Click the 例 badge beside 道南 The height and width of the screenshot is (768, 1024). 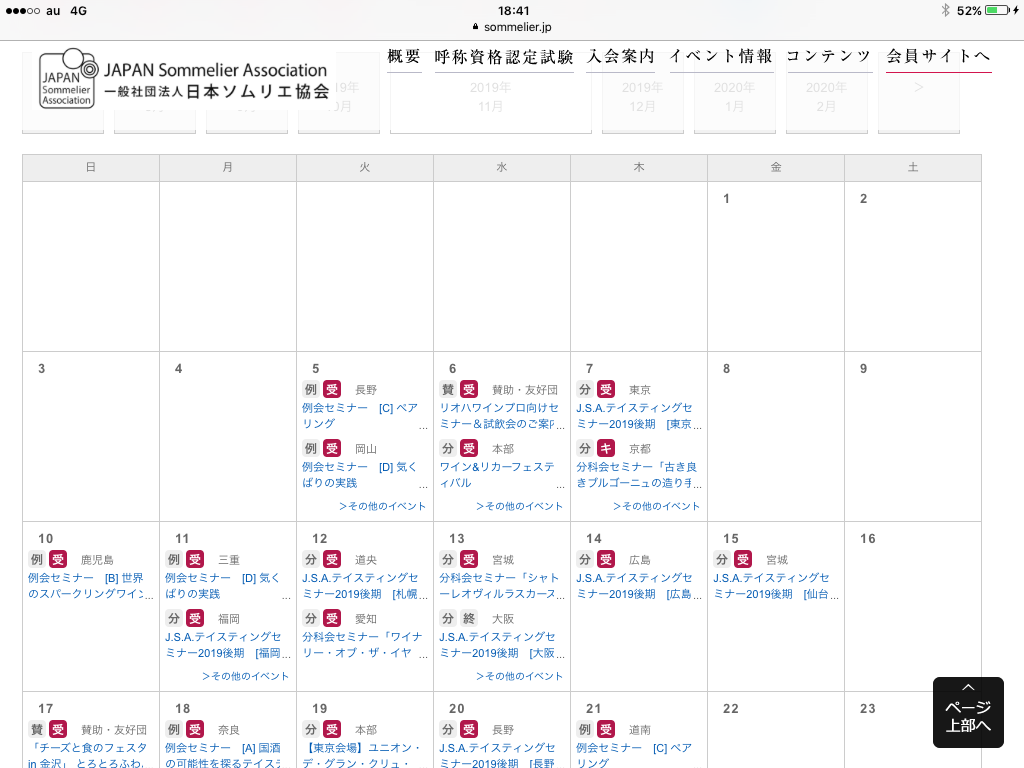point(585,729)
